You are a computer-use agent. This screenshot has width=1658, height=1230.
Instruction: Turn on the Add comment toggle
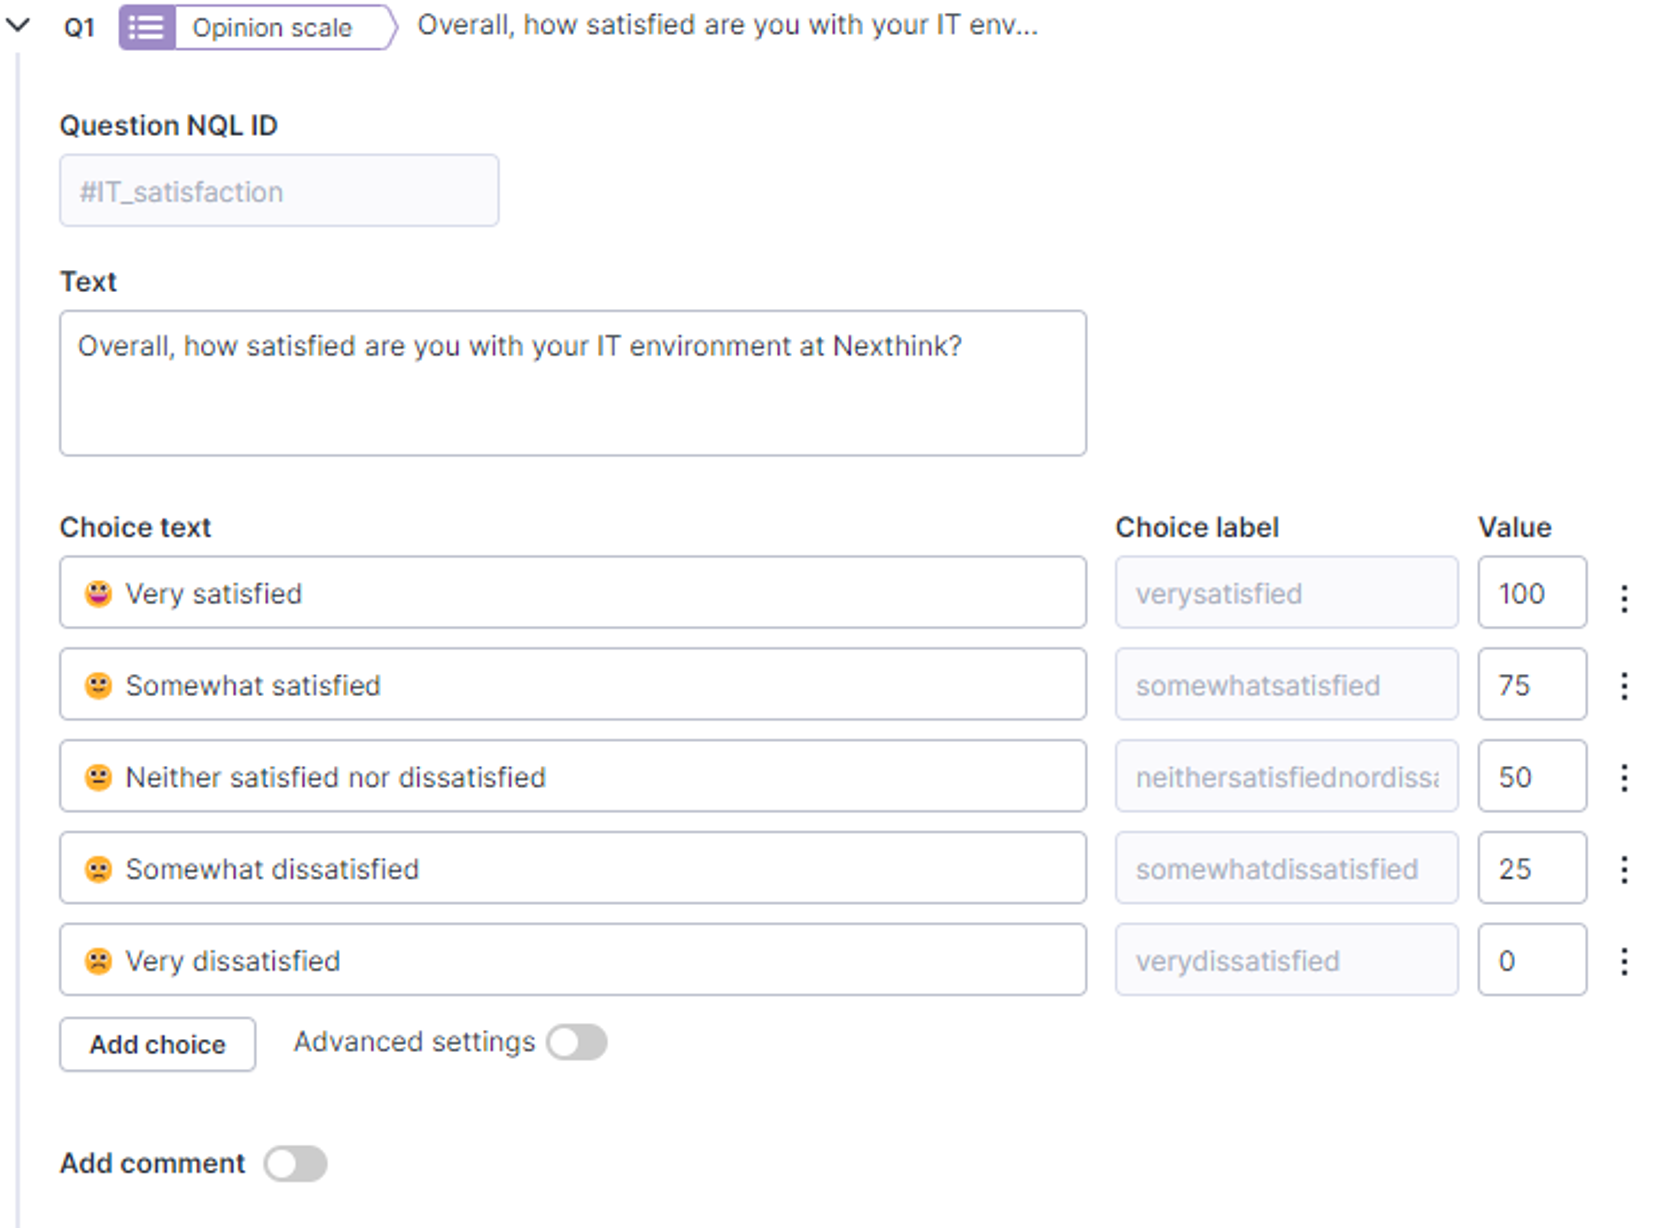[x=296, y=1164]
